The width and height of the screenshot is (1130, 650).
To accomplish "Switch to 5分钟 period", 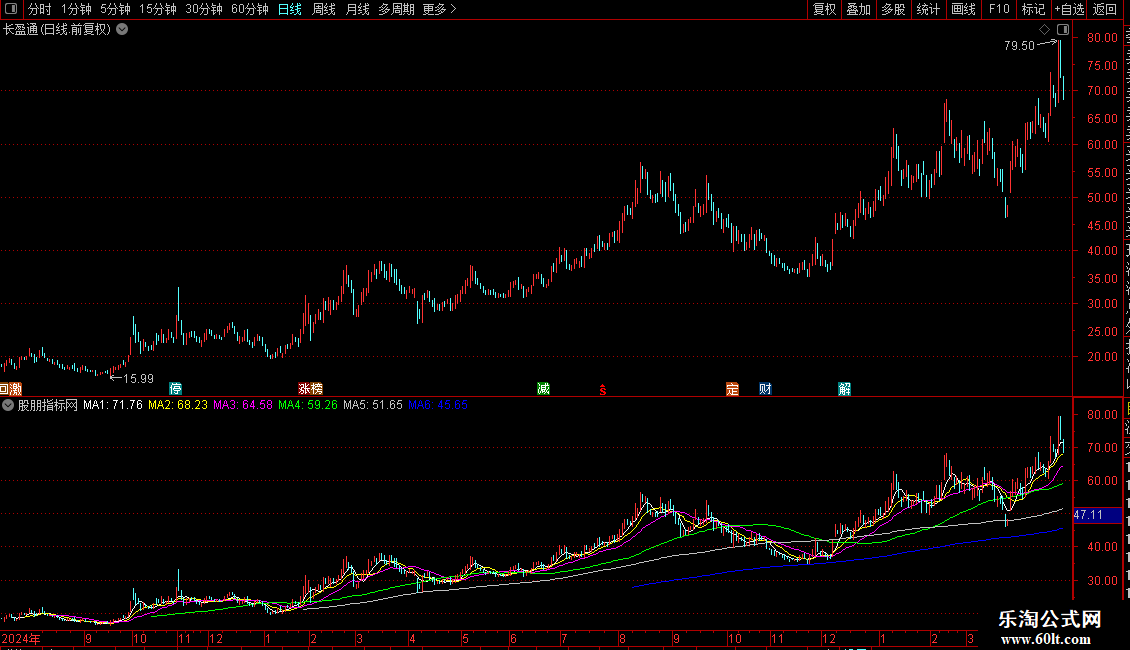I will coord(115,9).
